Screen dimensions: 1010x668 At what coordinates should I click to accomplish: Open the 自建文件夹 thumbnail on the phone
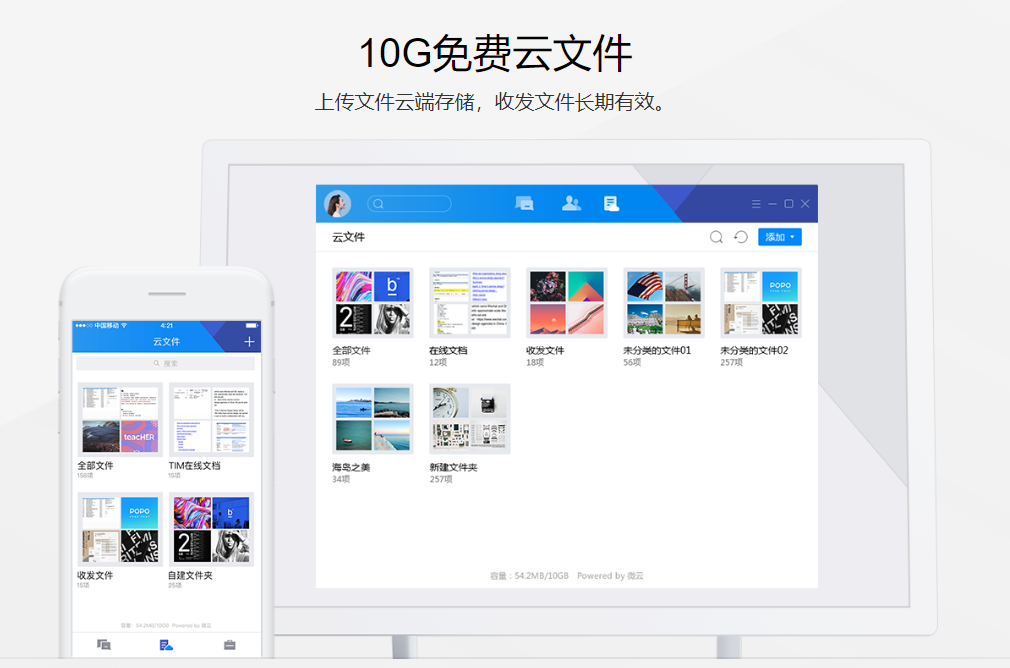coord(211,530)
